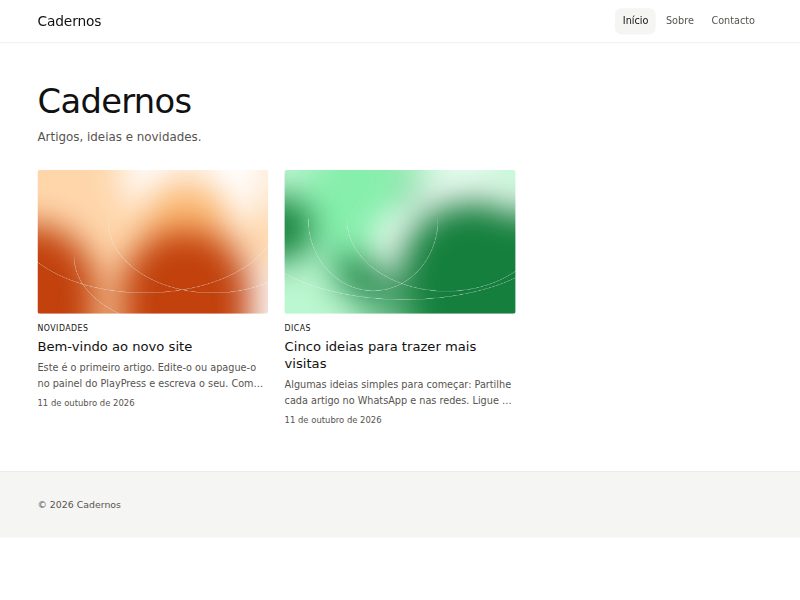Click the excerpt starting 'Algumas ideias simples'
Viewport: 800px width, 600px height.
tap(398, 392)
